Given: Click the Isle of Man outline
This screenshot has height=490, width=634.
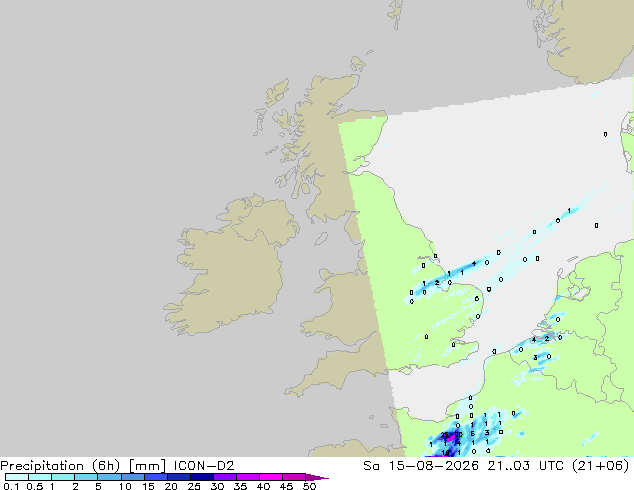Looking at the screenshot, I should pos(321,239).
